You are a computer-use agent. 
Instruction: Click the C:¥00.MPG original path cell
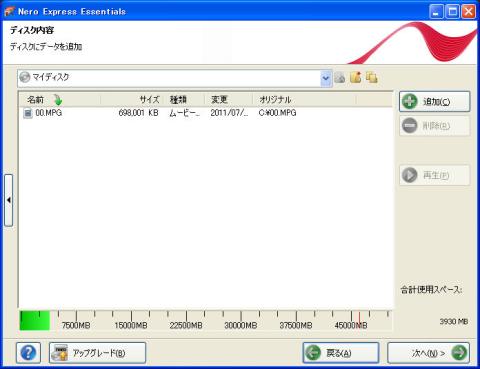pos(277,113)
